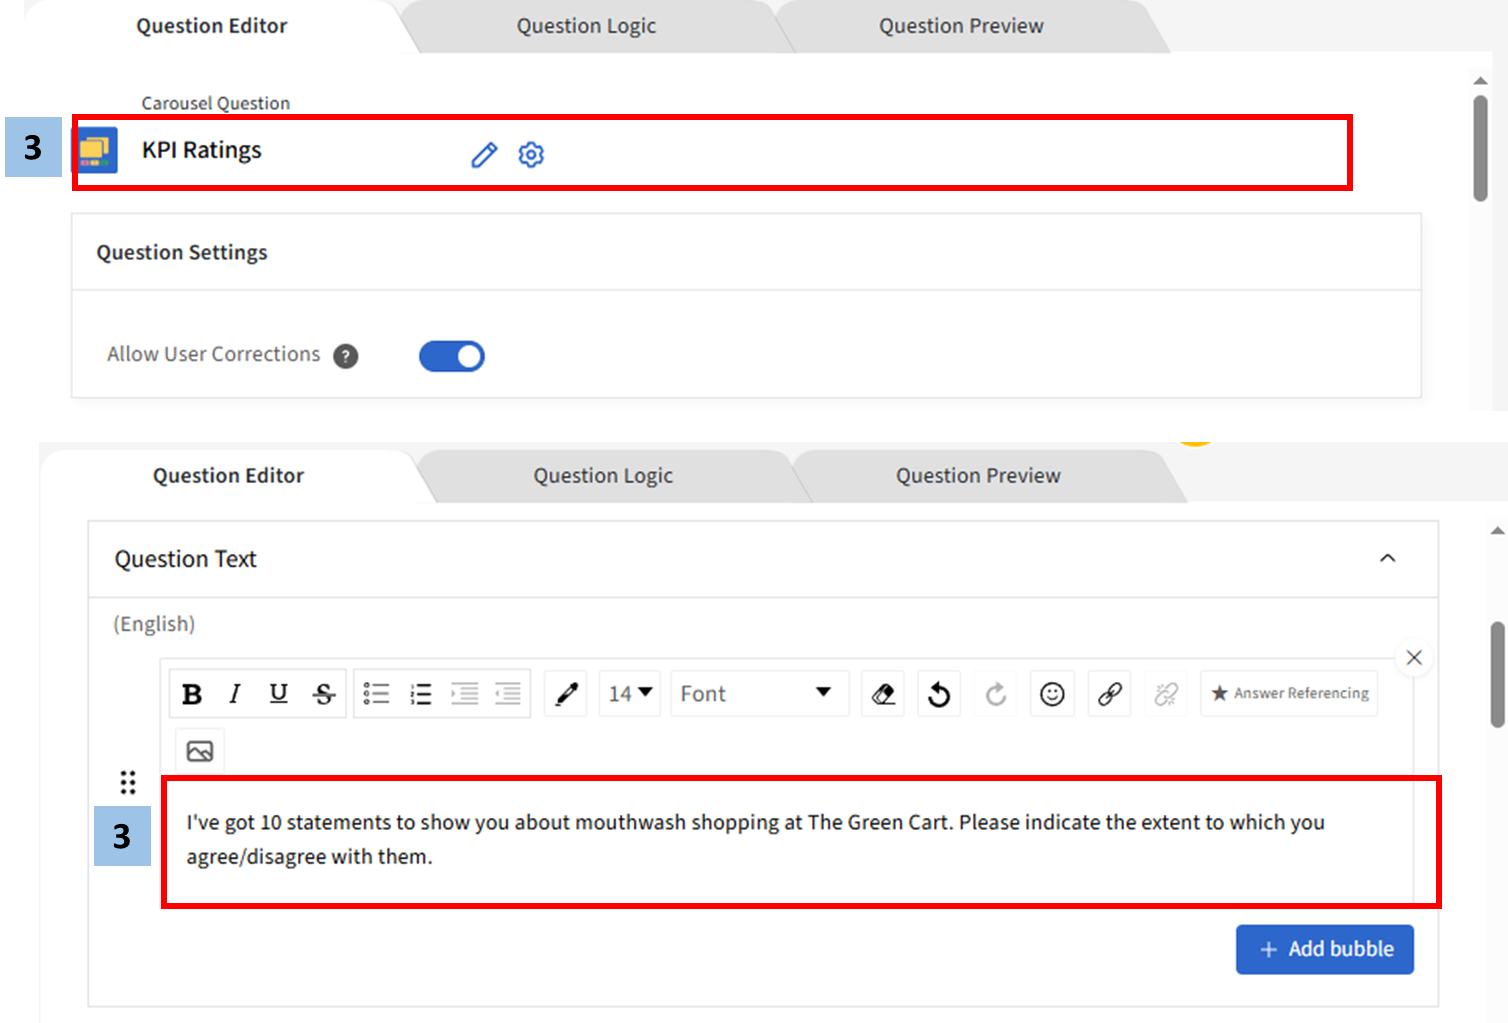Apply italic formatting to the question text
The image size is (1508, 1023).
click(235, 694)
